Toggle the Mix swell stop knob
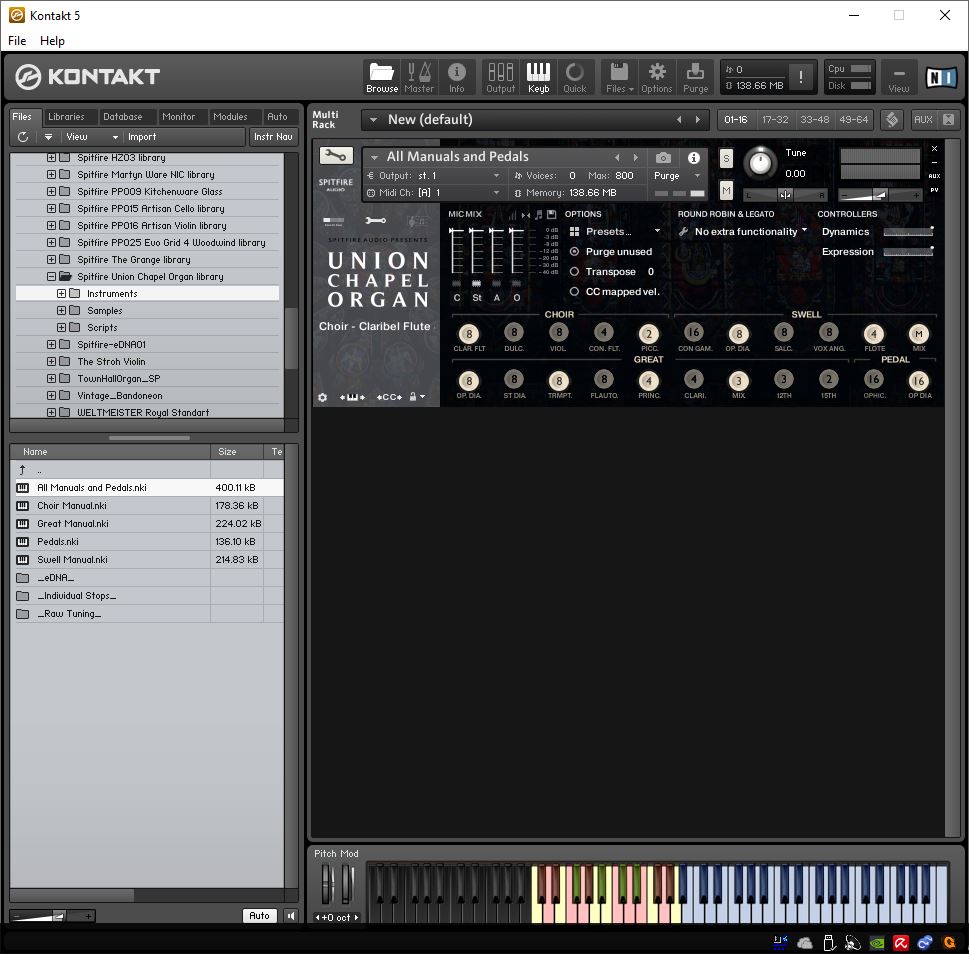The height and width of the screenshot is (954, 969). (x=919, y=334)
